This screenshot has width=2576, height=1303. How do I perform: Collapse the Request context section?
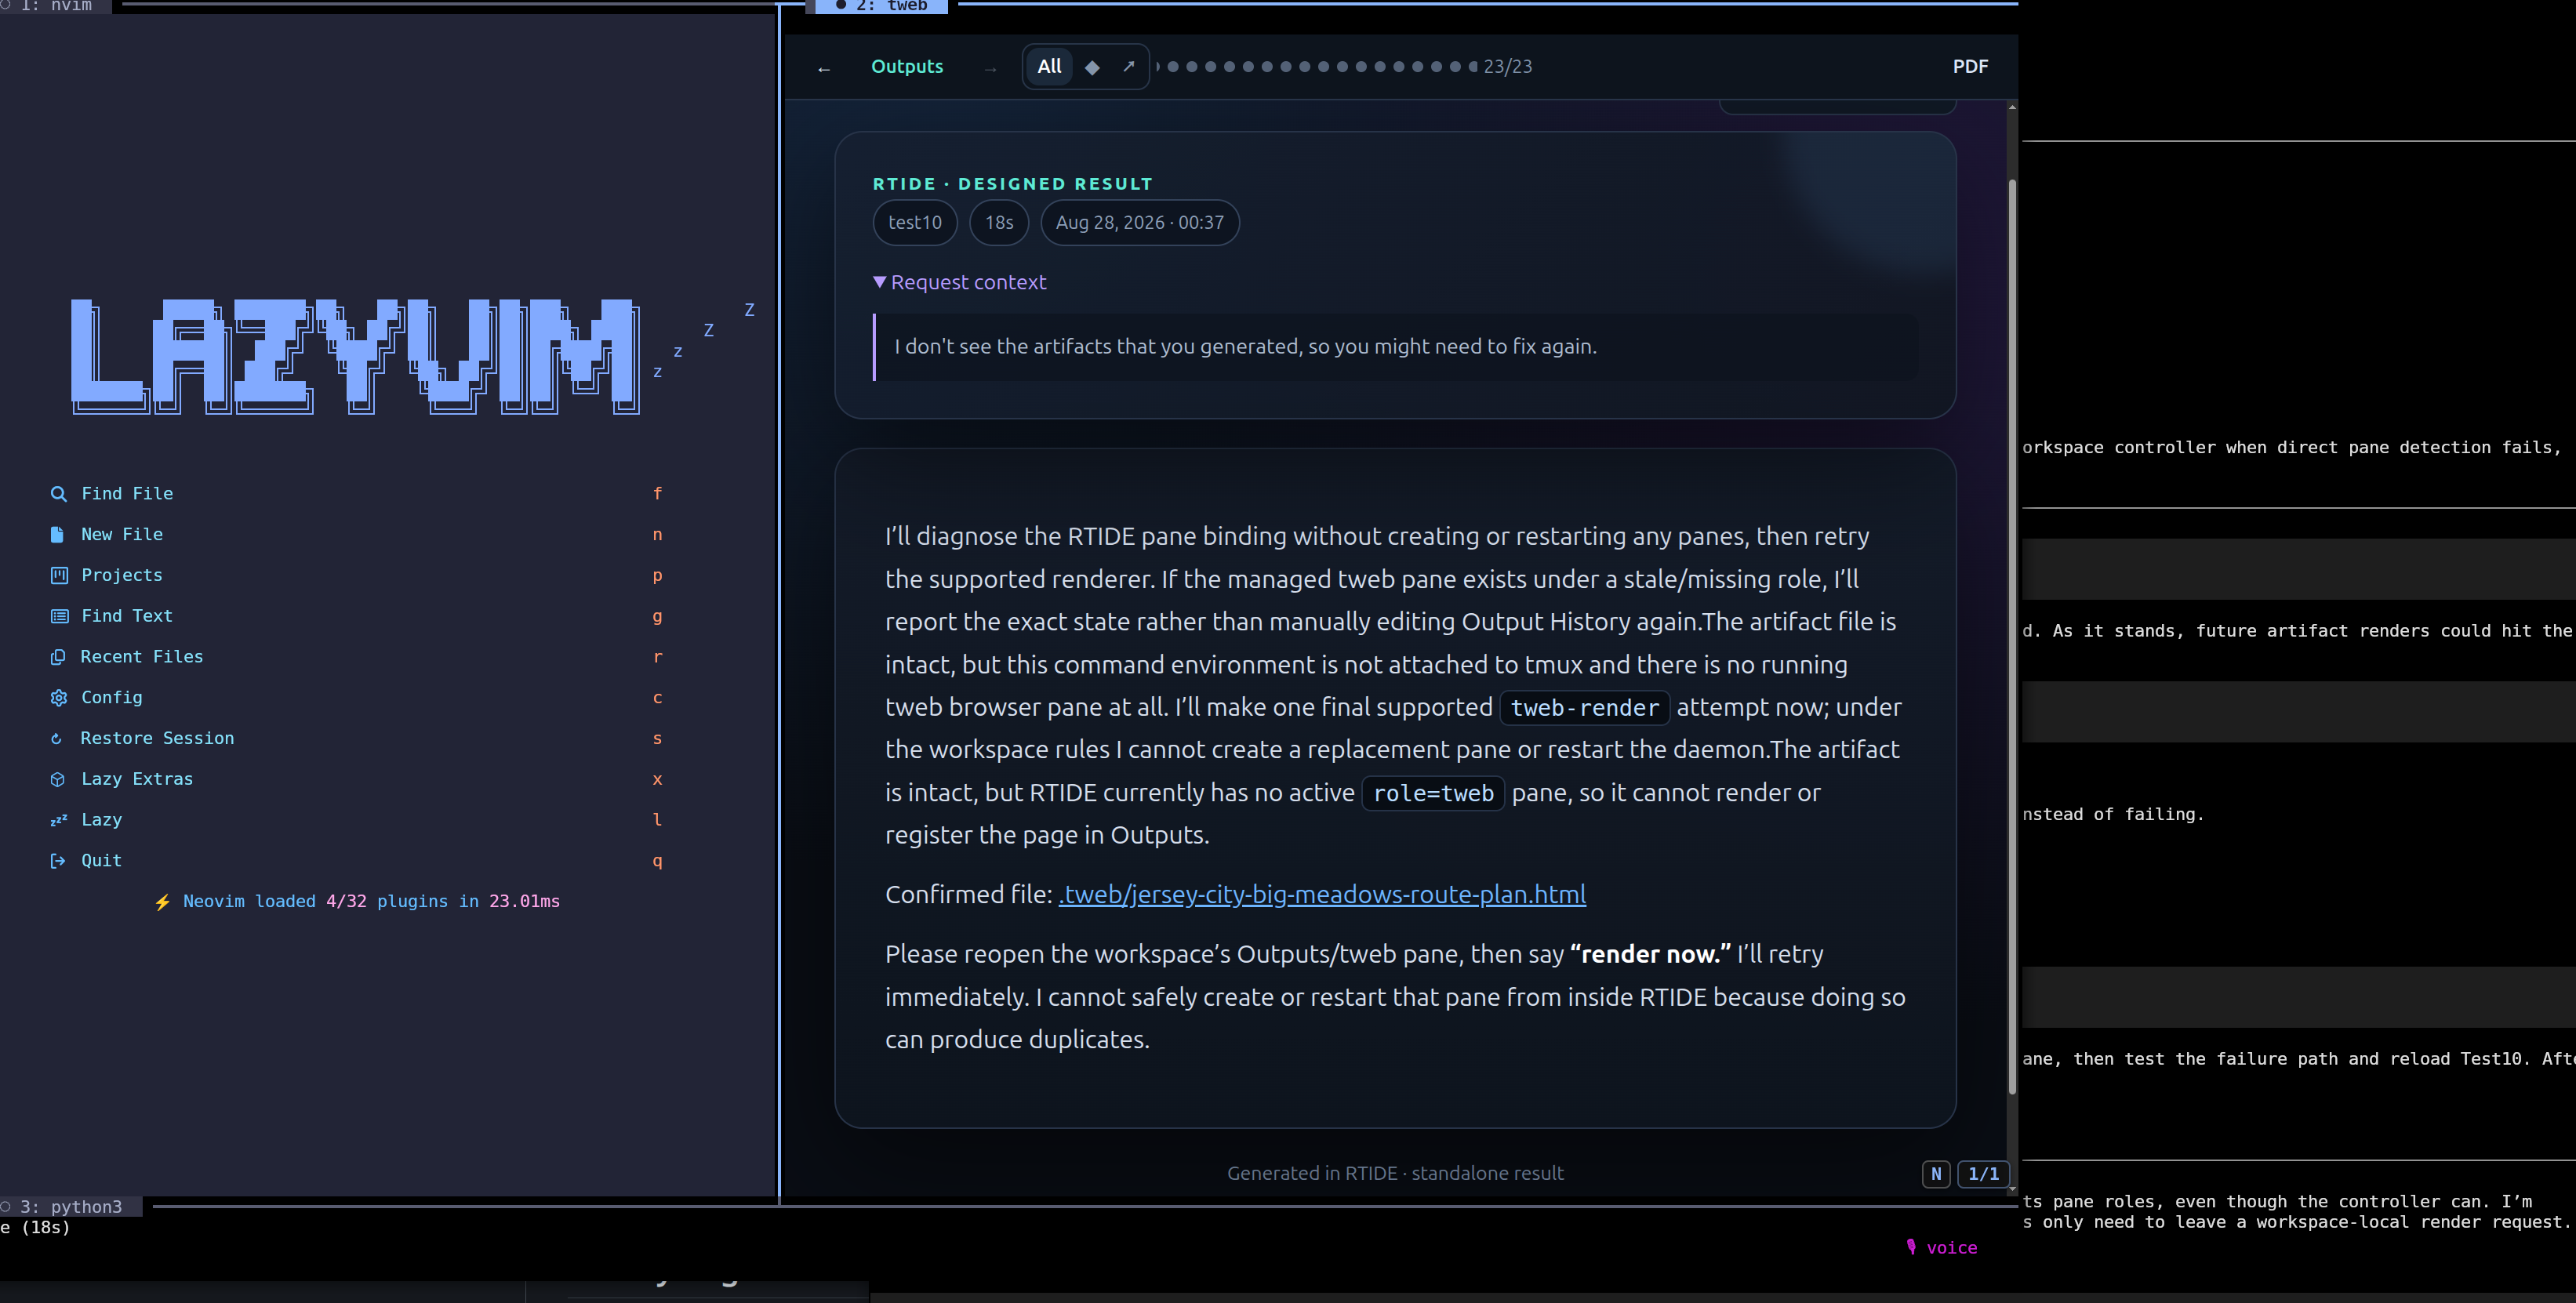coord(959,282)
